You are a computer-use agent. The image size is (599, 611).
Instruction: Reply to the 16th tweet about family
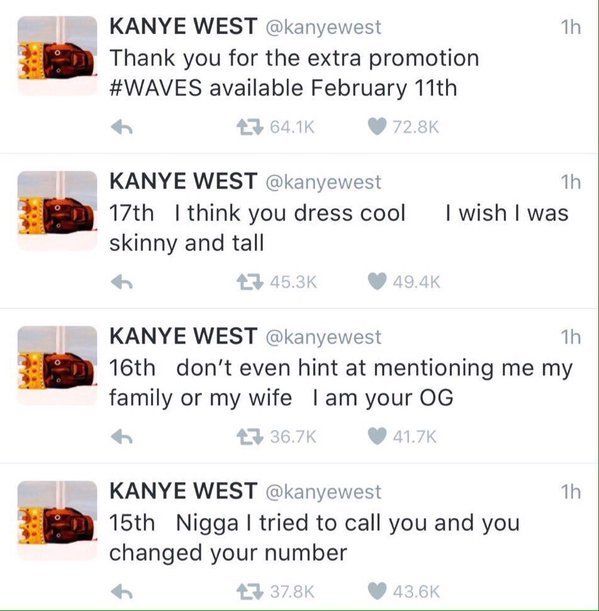pos(122,436)
